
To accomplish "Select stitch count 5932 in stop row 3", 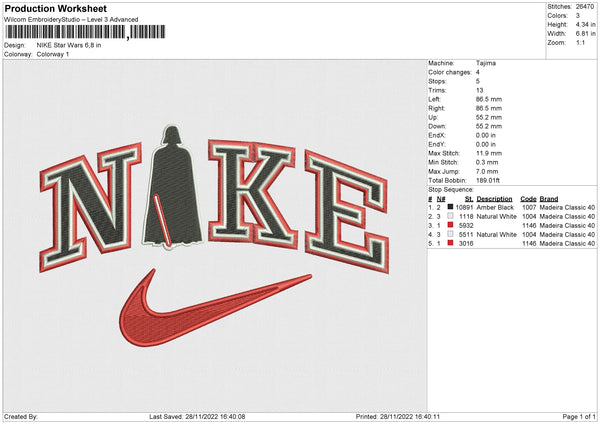I will click(466, 225).
